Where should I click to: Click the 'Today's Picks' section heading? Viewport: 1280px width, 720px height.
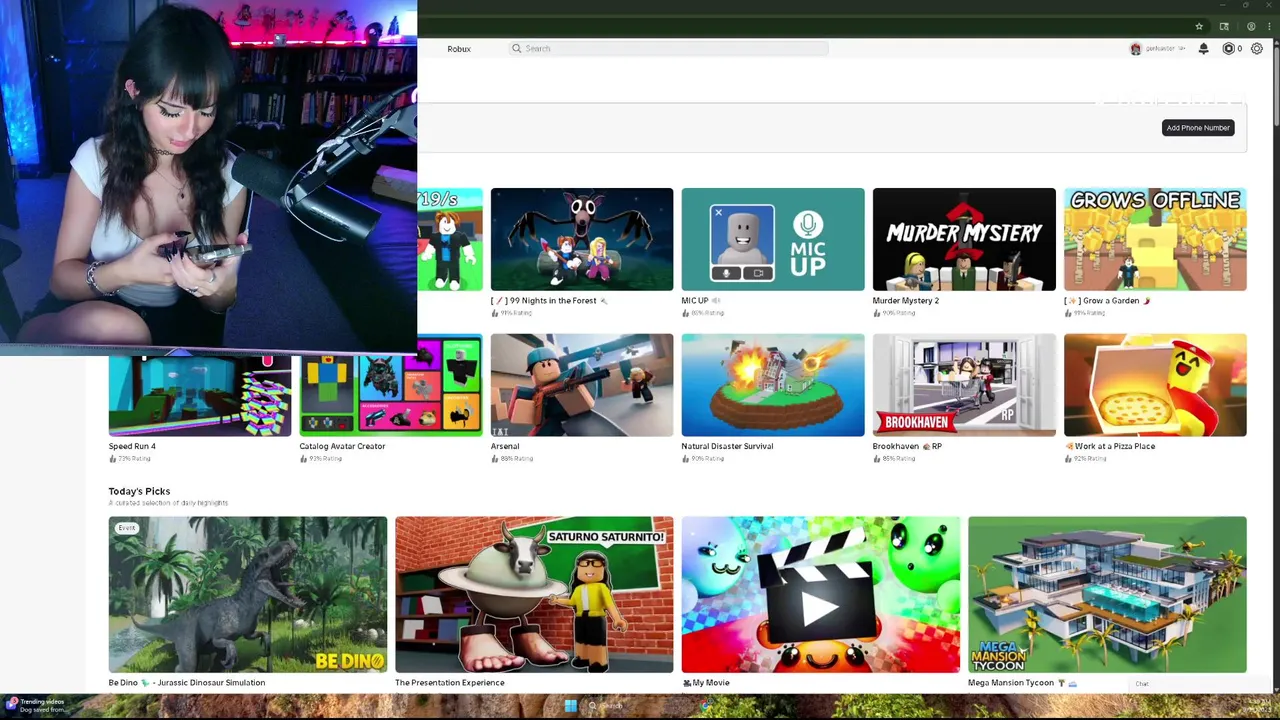pos(139,491)
